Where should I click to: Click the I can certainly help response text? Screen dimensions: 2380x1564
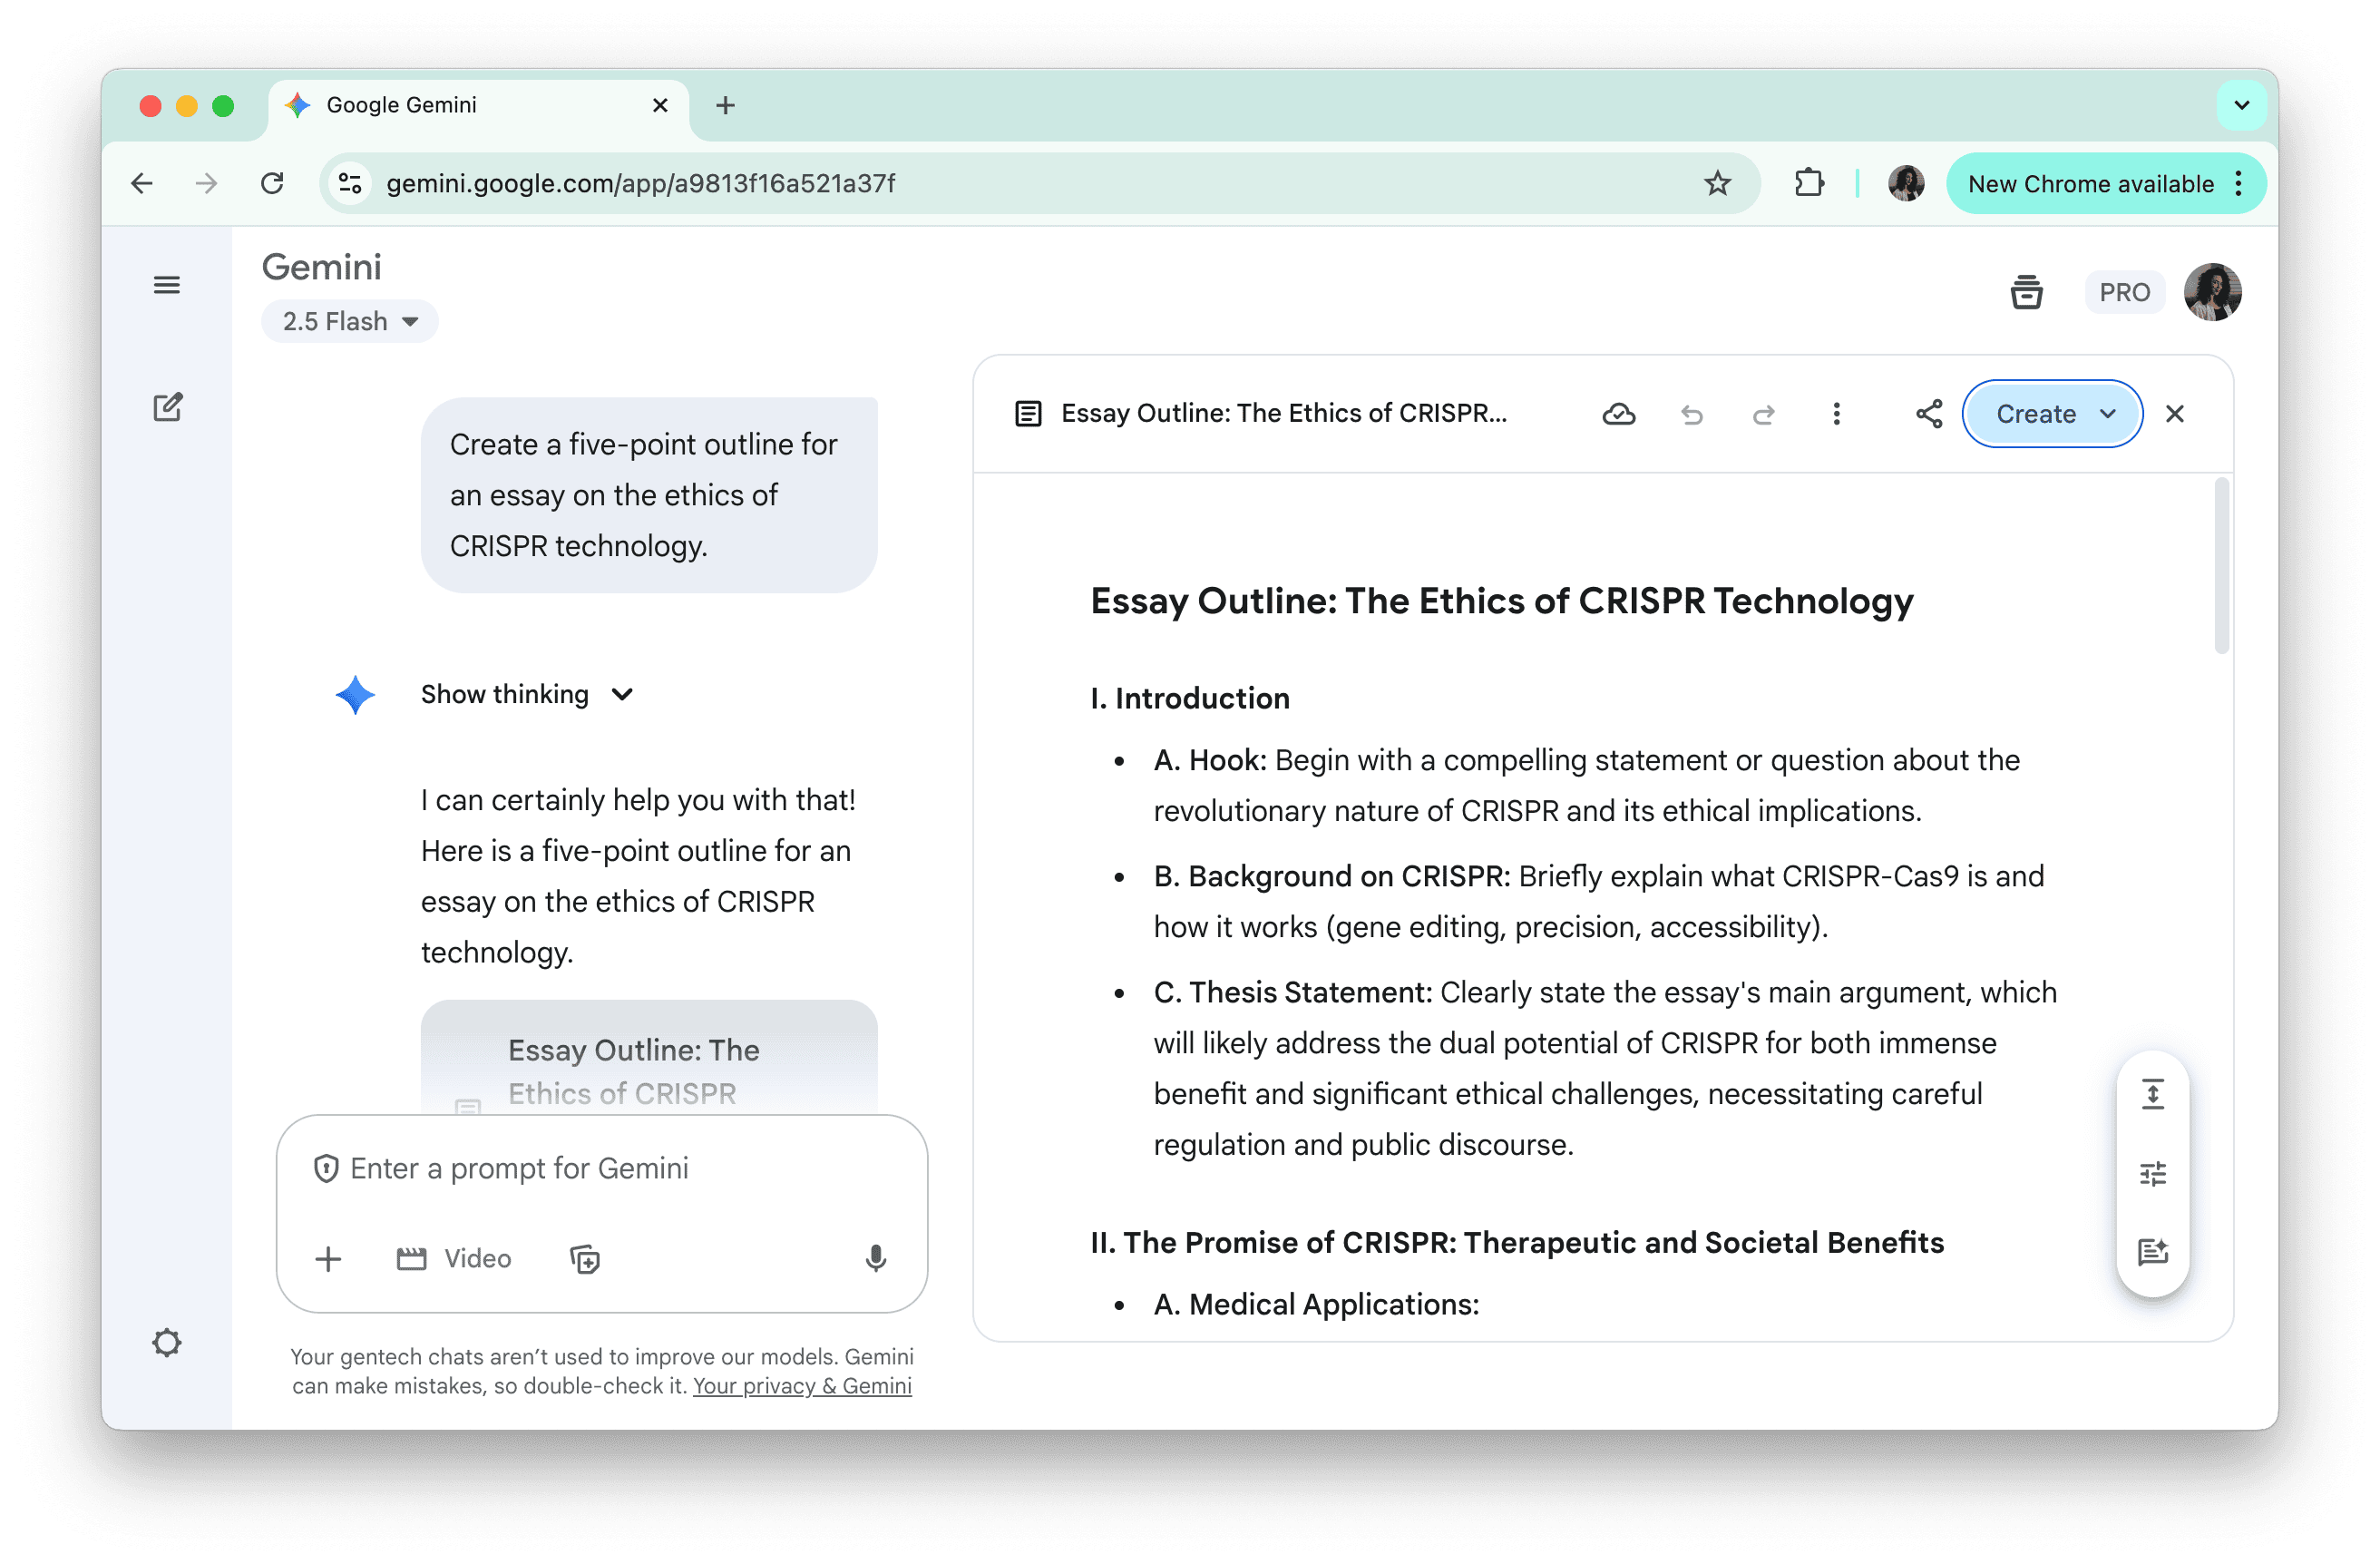tap(638, 876)
